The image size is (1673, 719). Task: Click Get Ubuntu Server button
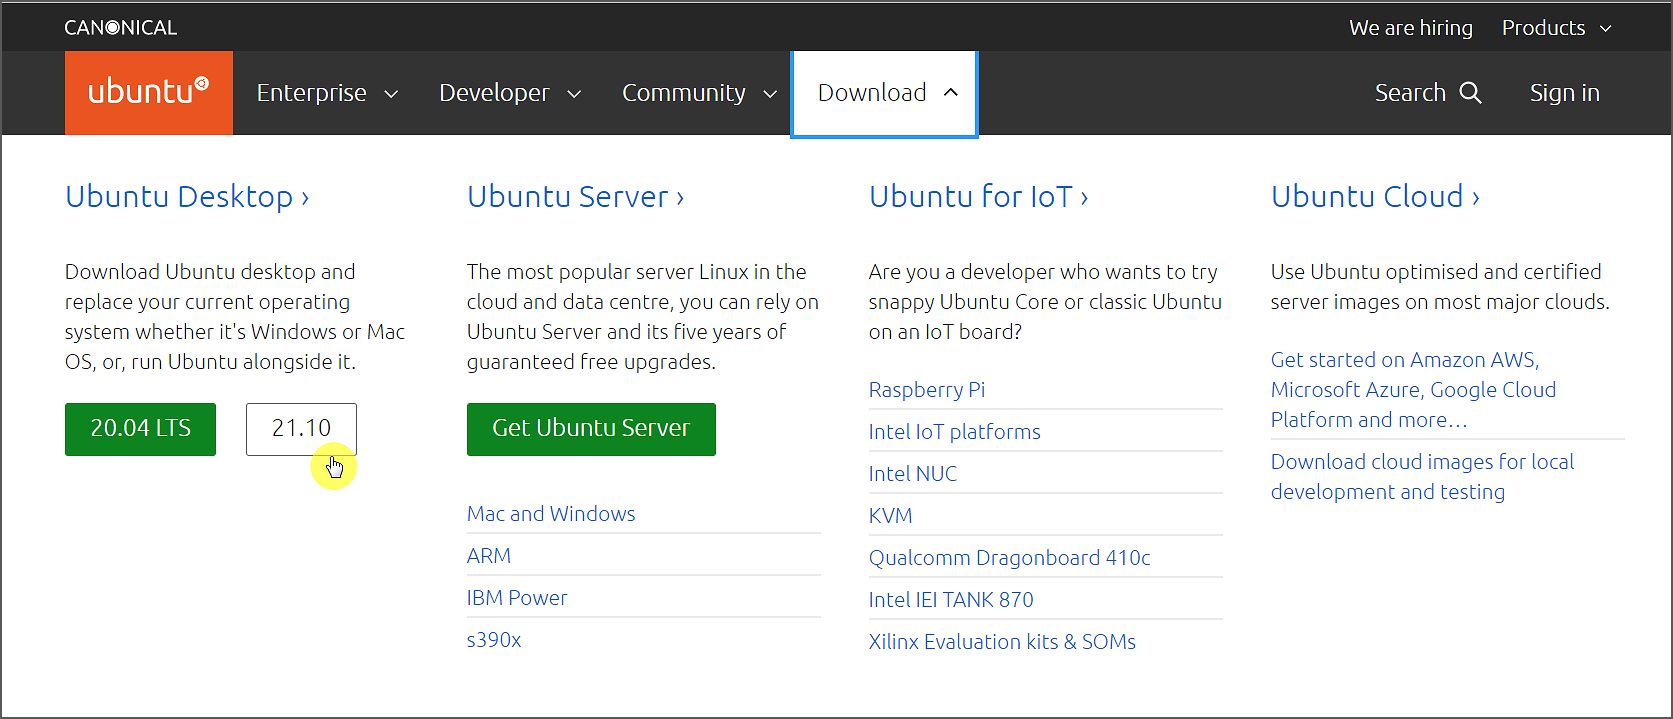click(x=591, y=429)
